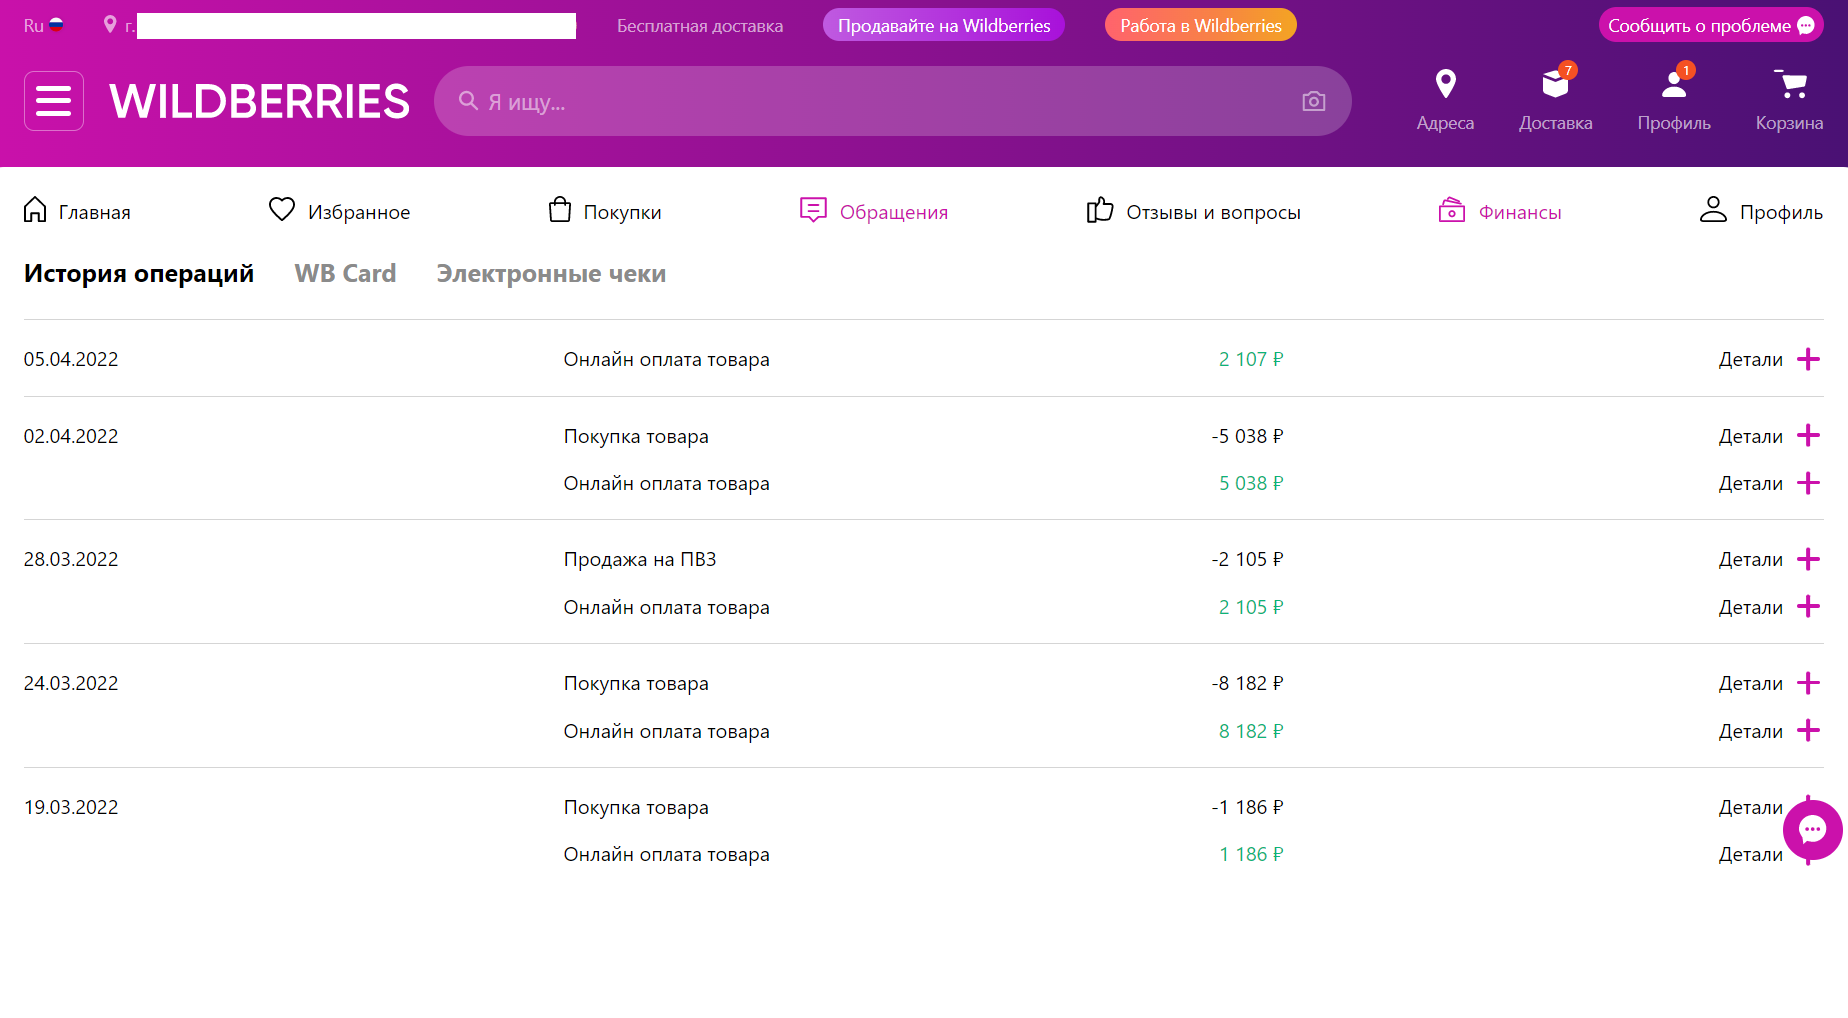This screenshot has height=1018, width=1848.
Task: Open Покупки navigation item
Action: coord(605,212)
